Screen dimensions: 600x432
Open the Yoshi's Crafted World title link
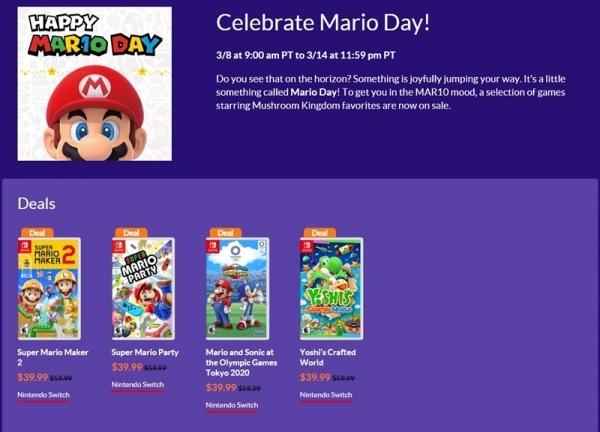tap(328, 357)
